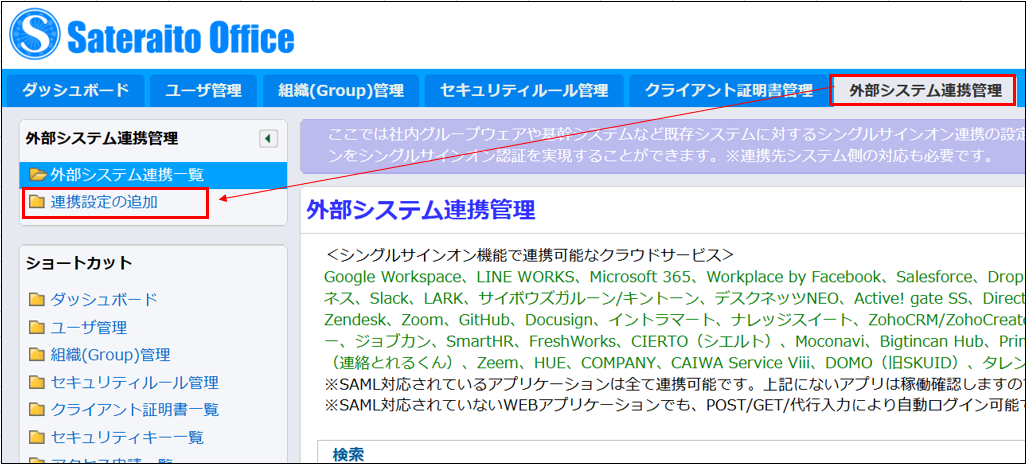Viewport: 1026px width, 464px height.
Task: Open the ユーザ管理 shortcut link
Action: [88, 327]
